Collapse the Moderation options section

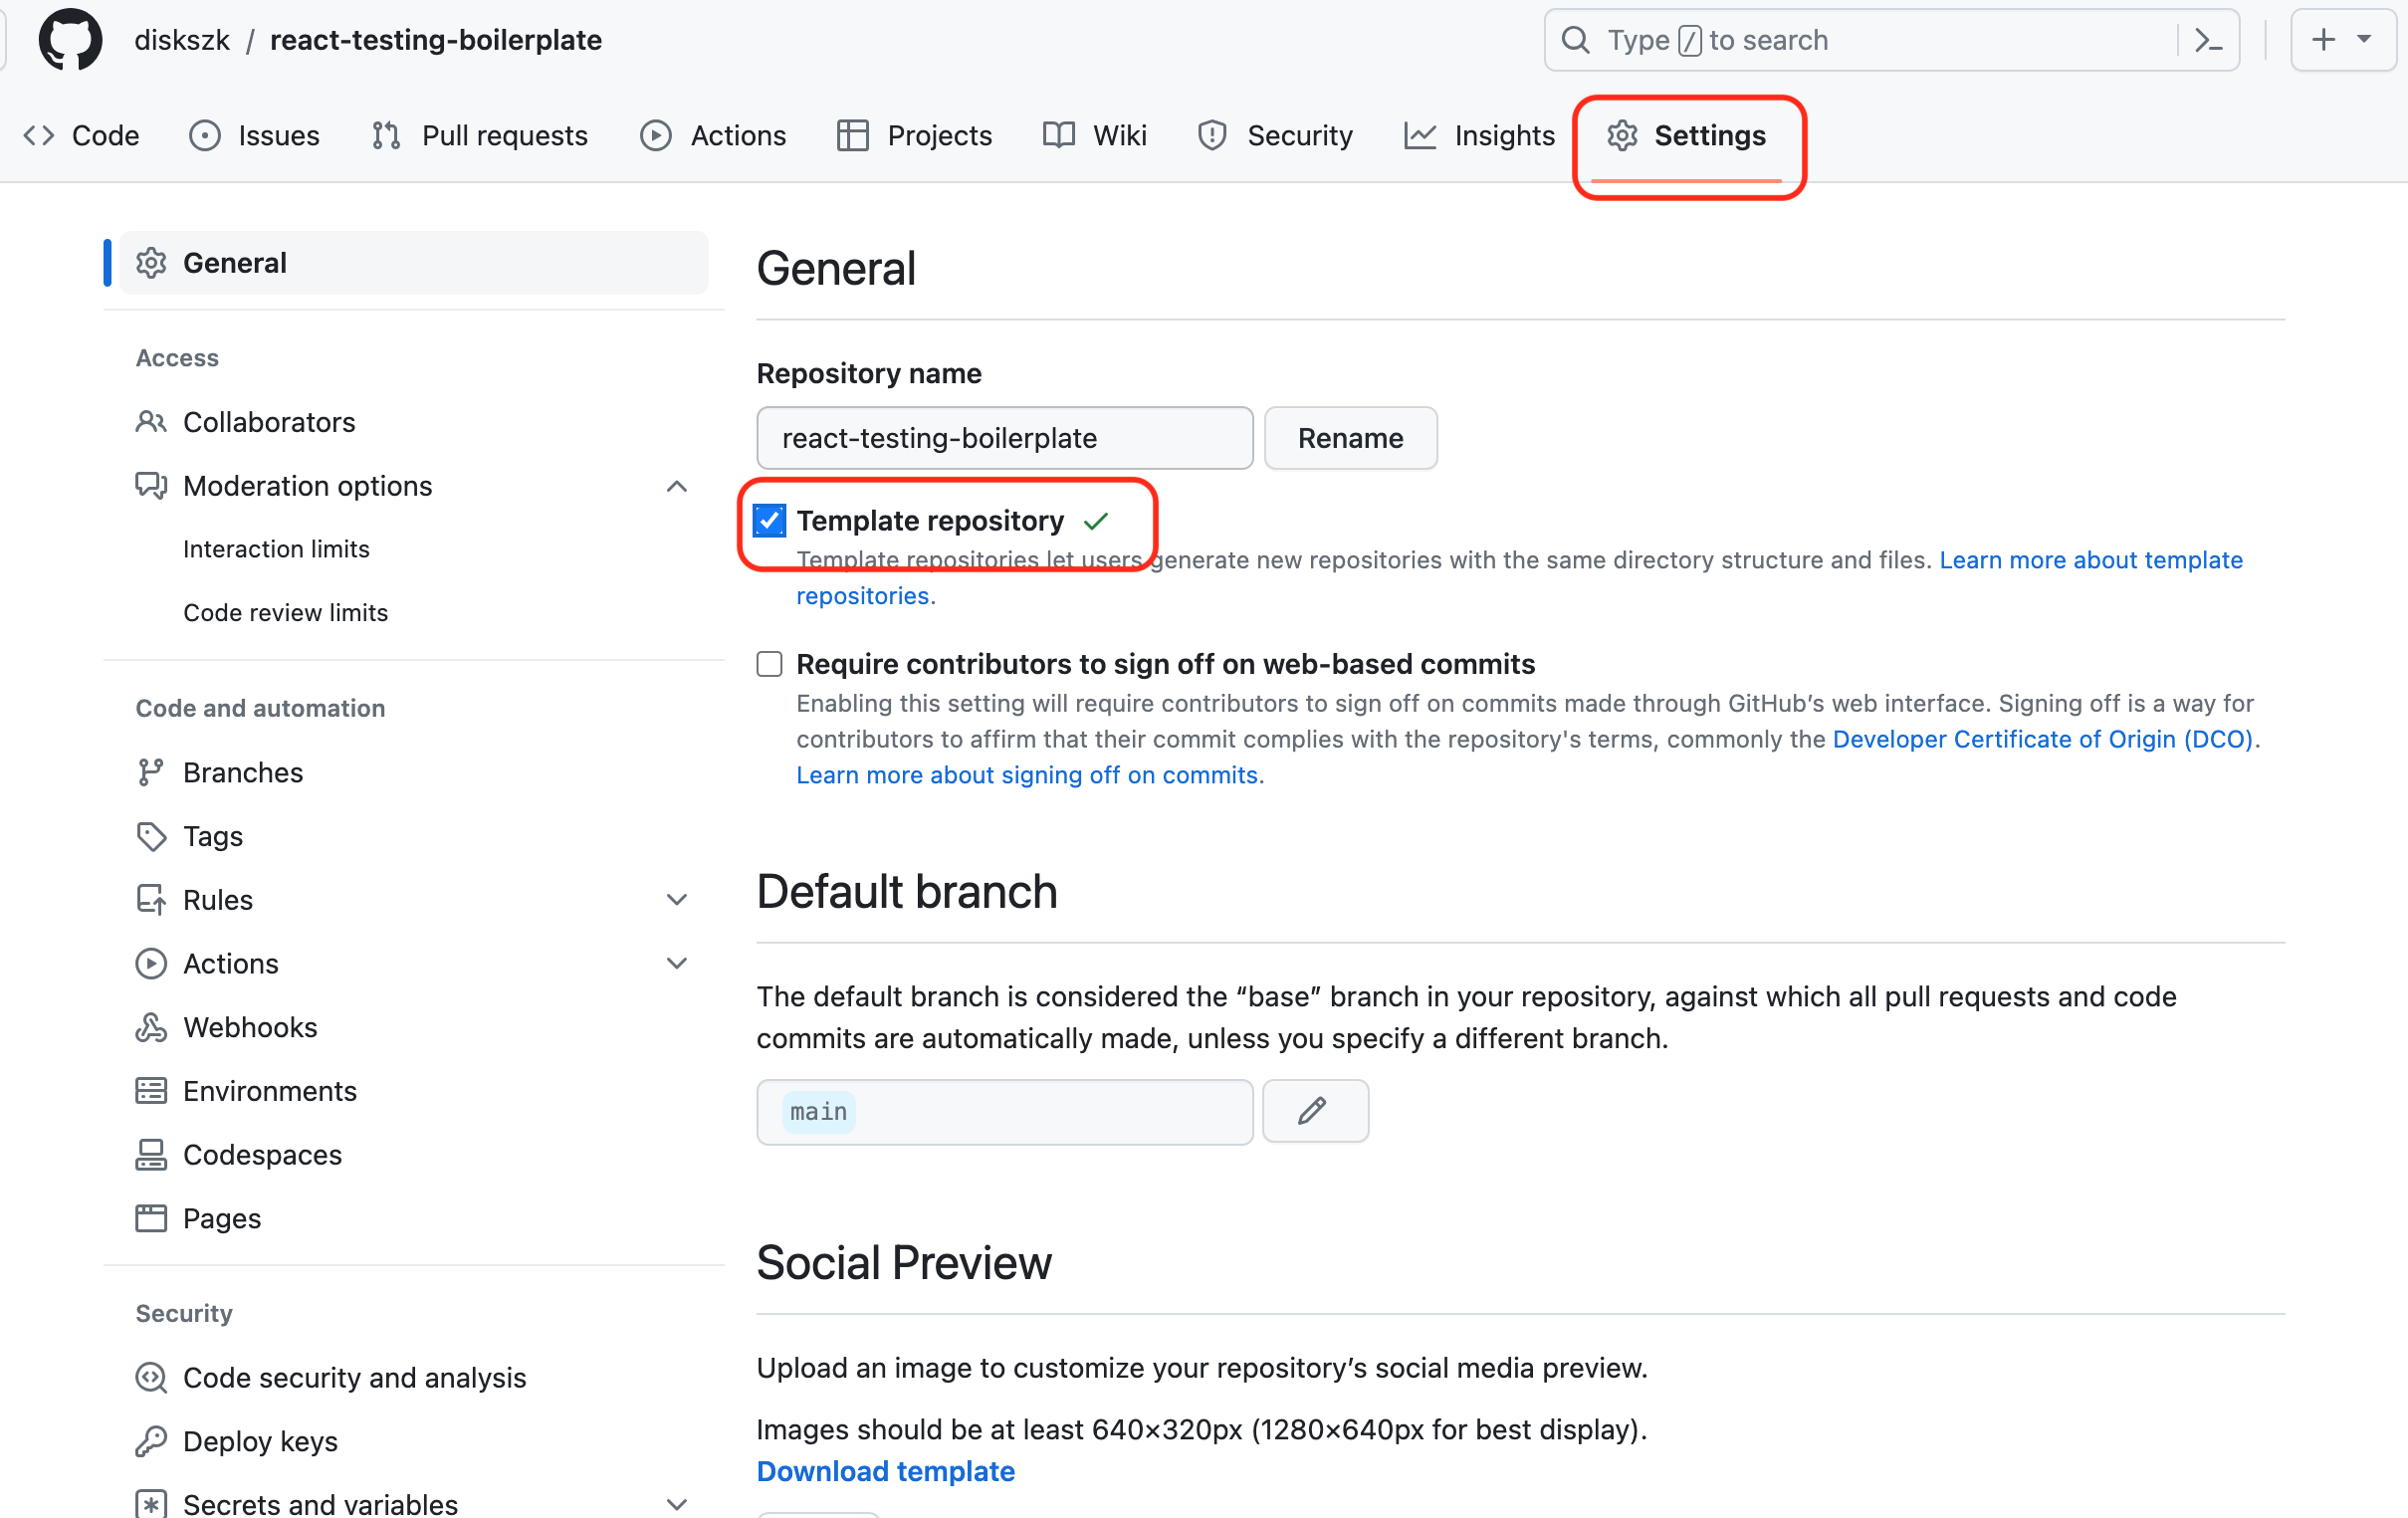(x=677, y=486)
